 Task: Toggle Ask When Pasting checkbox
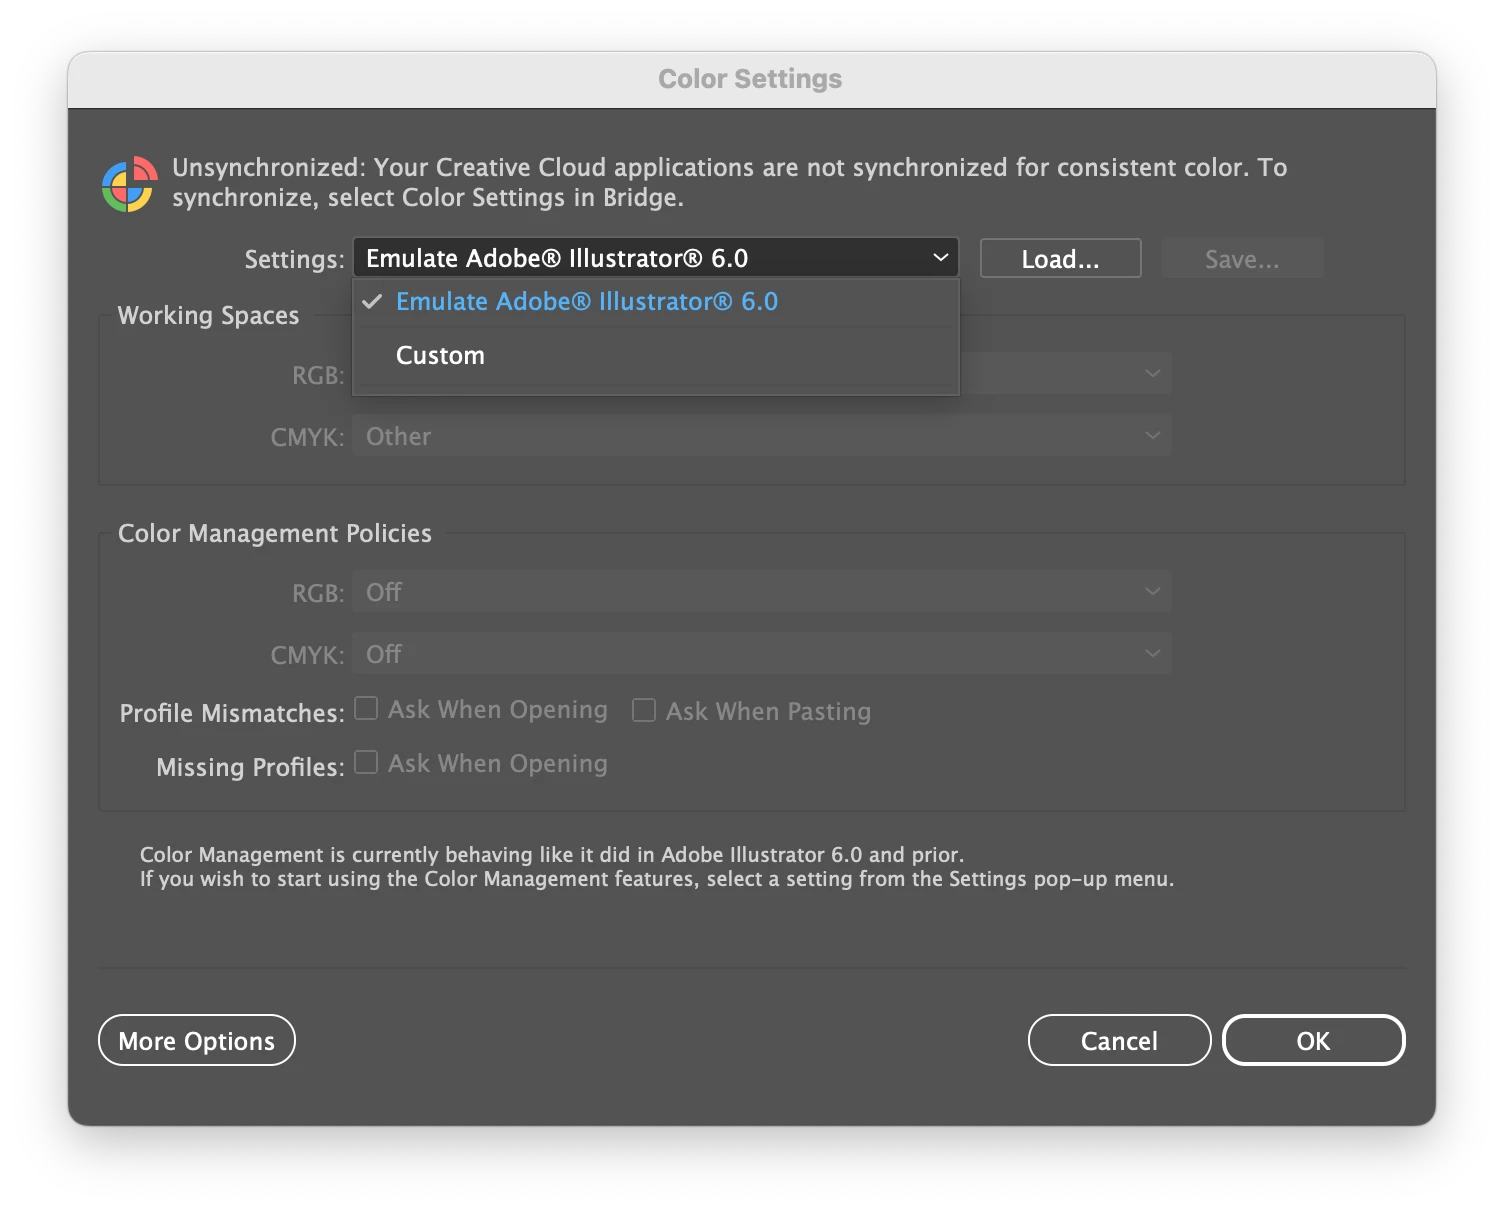point(644,710)
